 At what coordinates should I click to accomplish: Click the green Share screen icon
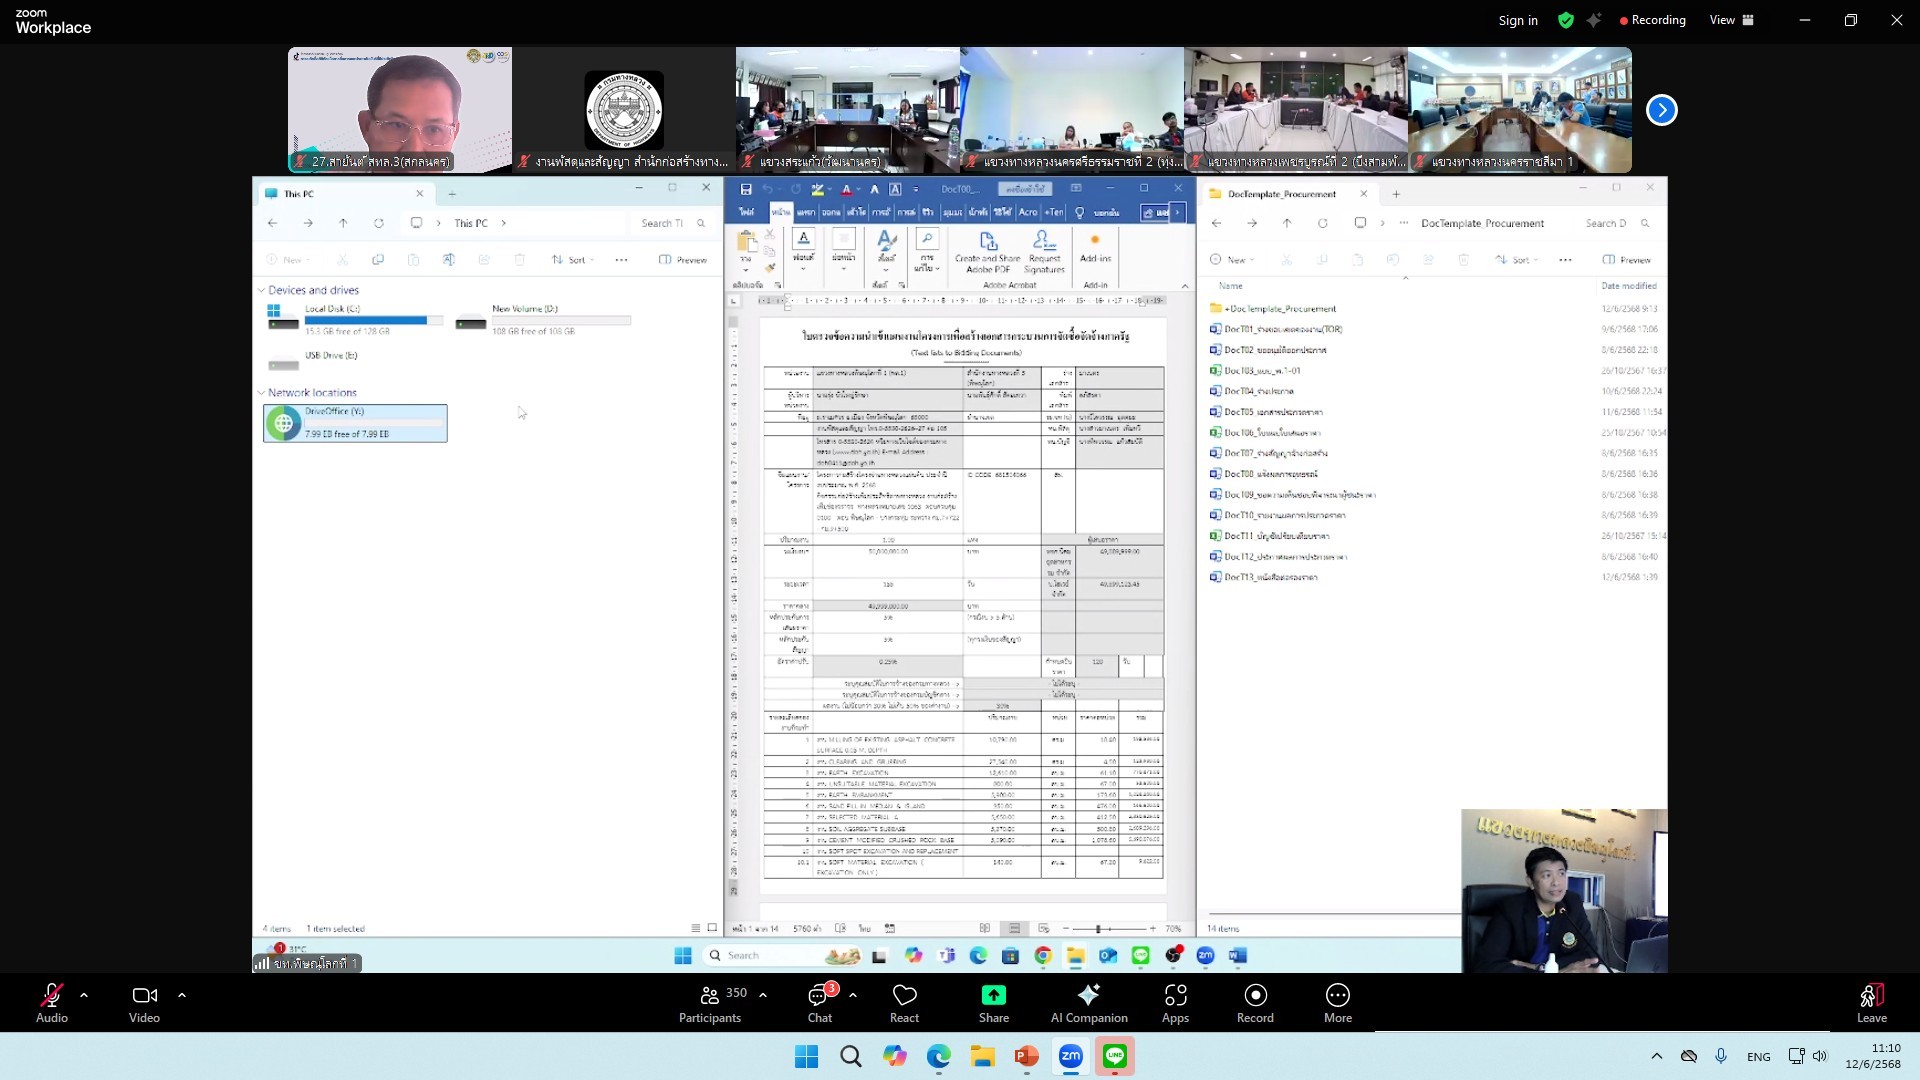pyautogui.click(x=993, y=996)
